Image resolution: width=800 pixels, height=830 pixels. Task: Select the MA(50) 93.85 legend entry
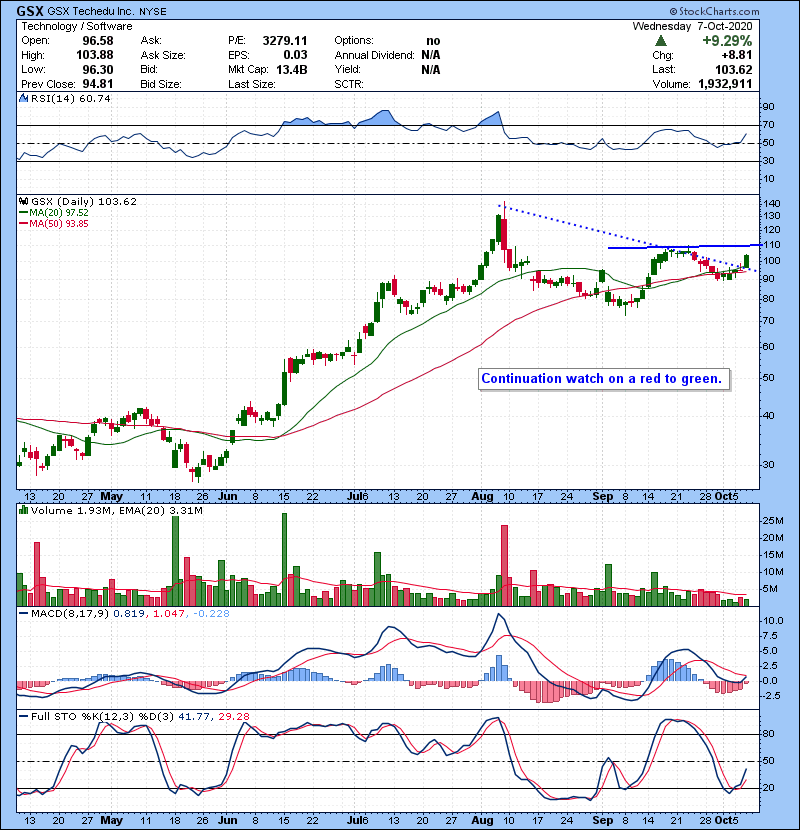pos(53,223)
